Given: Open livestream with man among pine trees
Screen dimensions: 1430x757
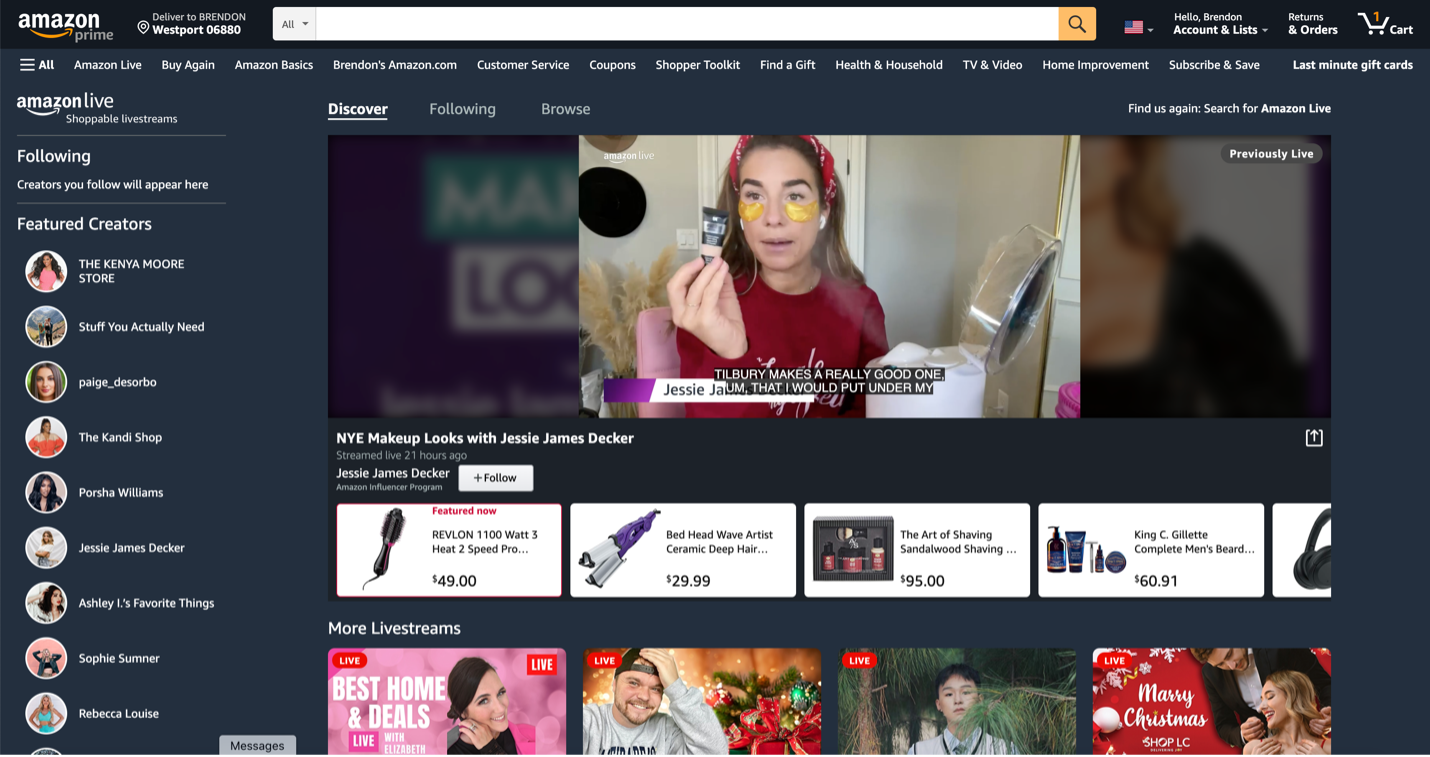Looking at the screenshot, I should pos(957,701).
